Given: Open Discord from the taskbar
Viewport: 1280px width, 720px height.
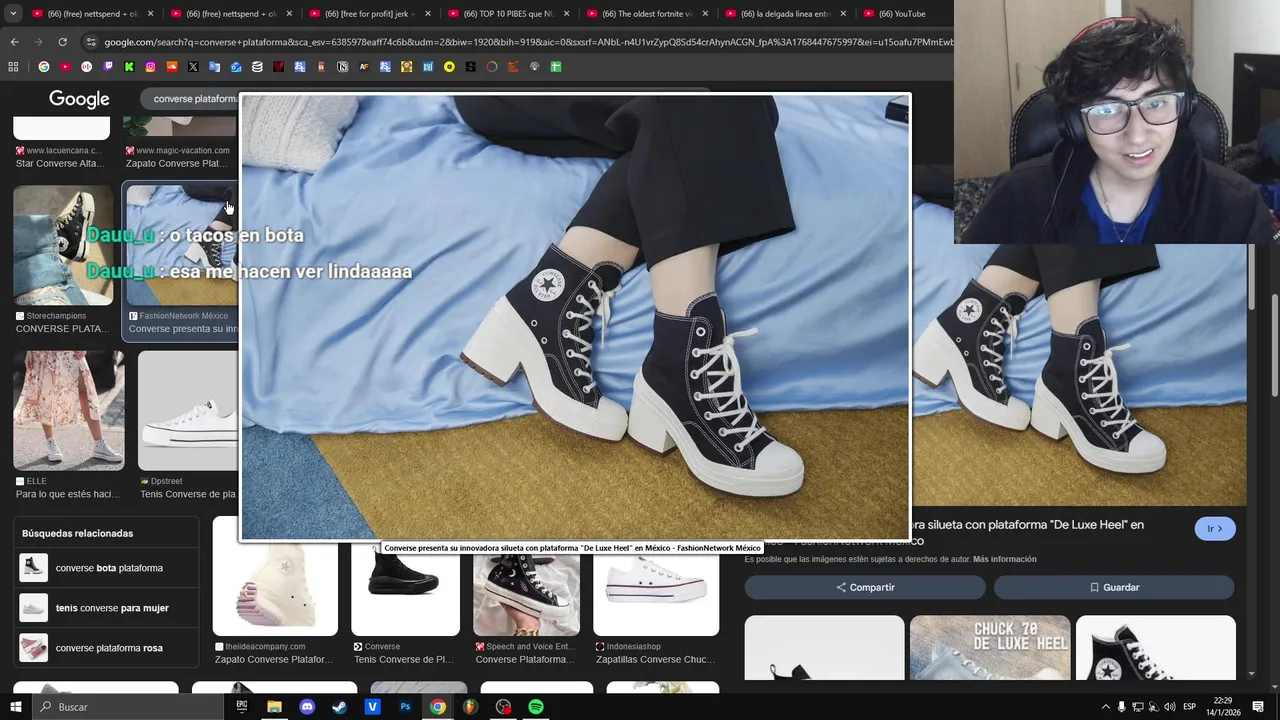Looking at the screenshot, I should click(307, 707).
